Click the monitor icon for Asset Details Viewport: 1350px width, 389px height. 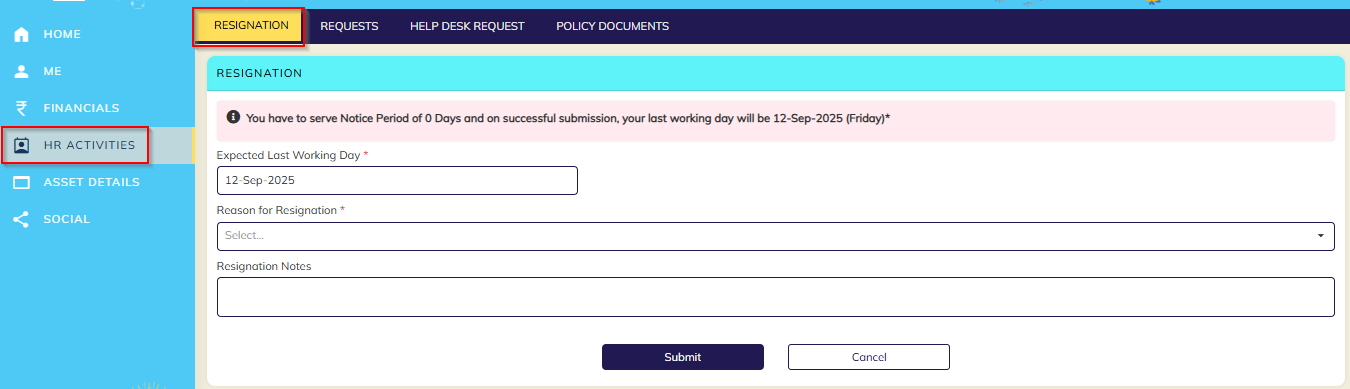click(21, 182)
